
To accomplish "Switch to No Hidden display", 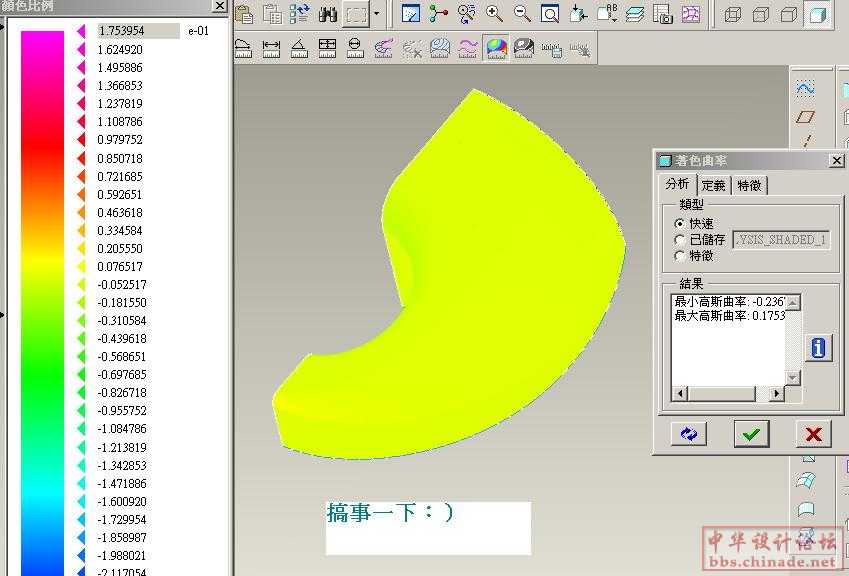I will (x=789, y=14).
